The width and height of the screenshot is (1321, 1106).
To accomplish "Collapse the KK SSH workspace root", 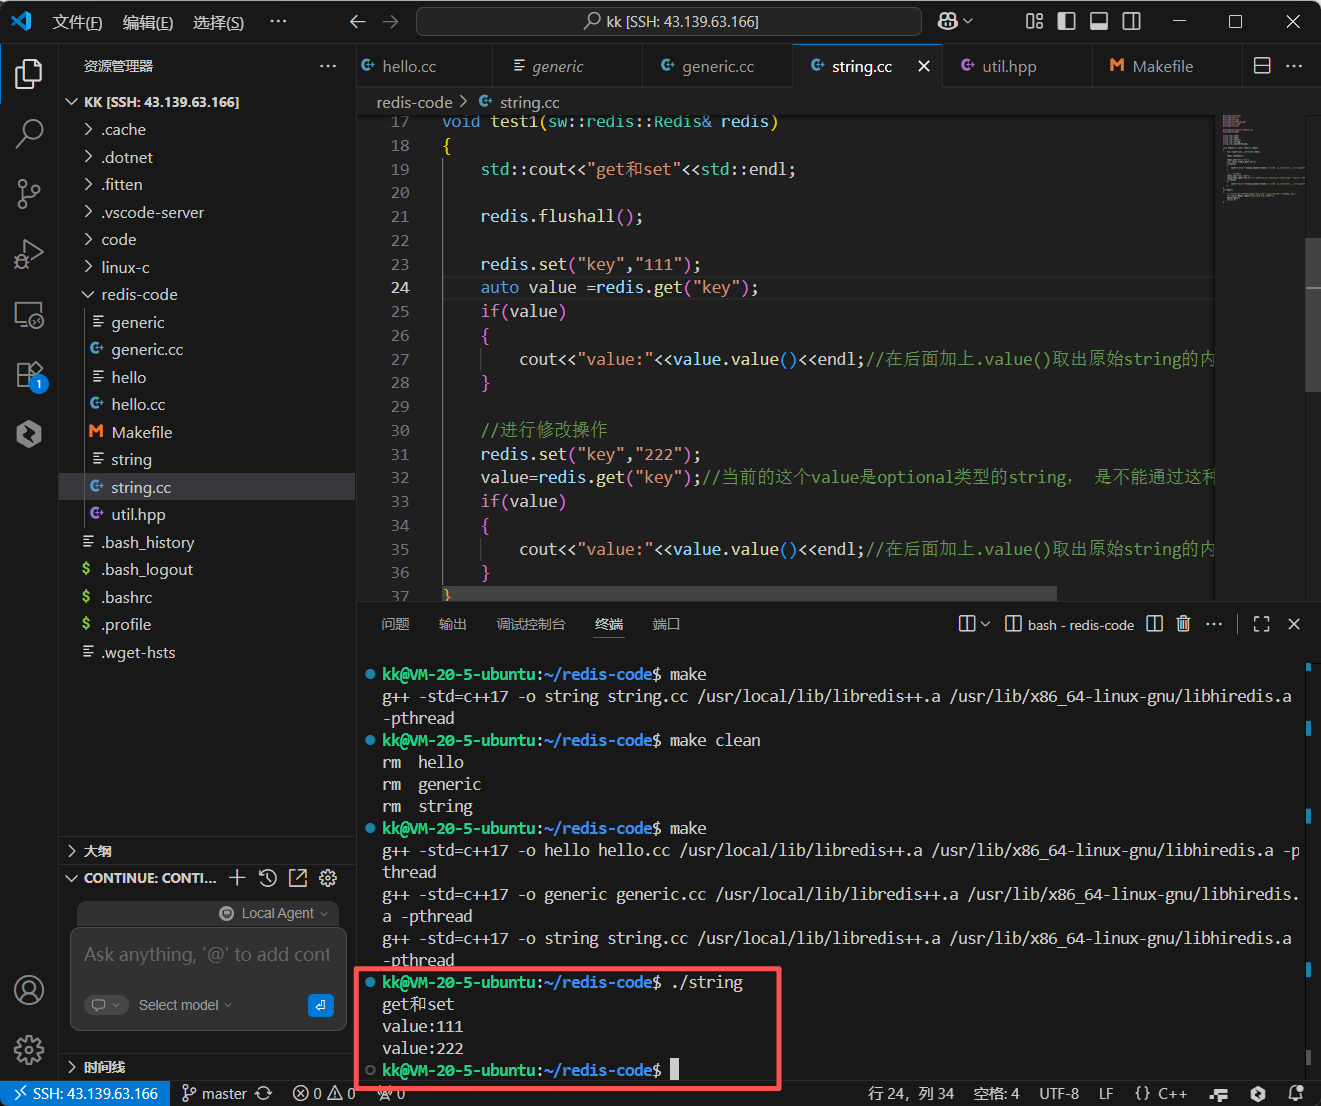I will [x=207, y=102].
